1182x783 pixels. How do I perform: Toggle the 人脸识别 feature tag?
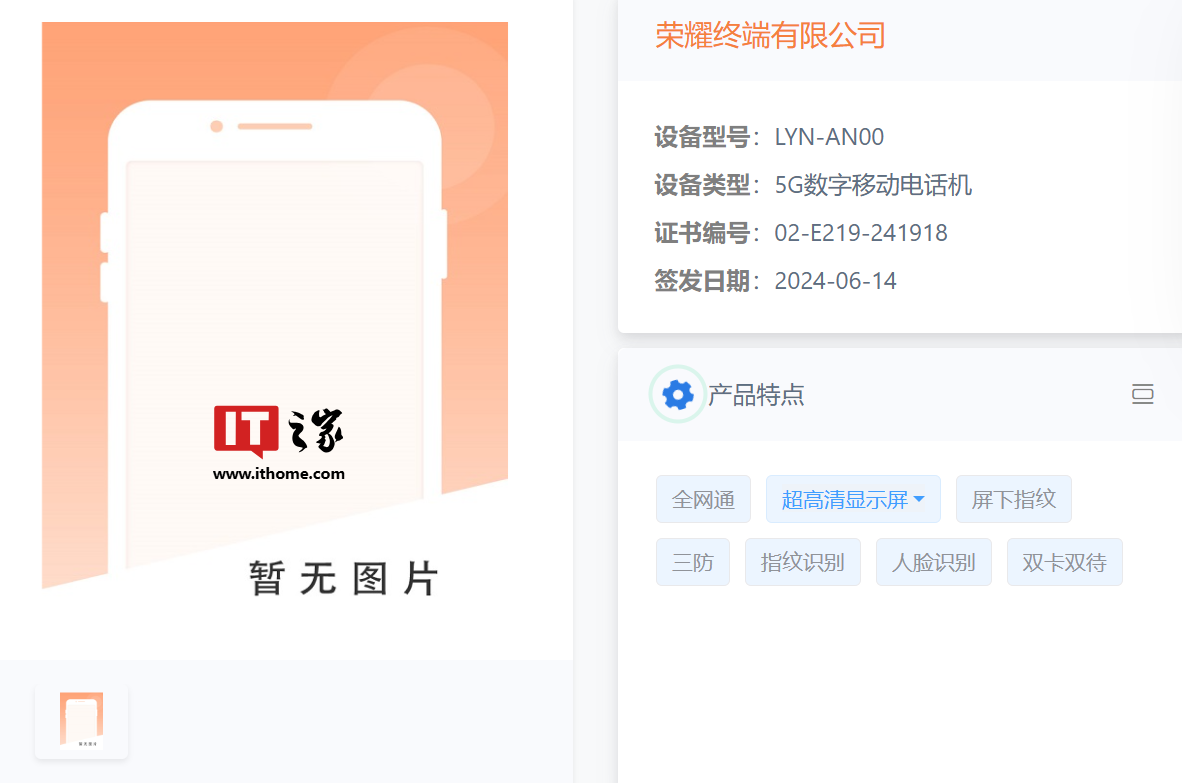pos(933,562)
